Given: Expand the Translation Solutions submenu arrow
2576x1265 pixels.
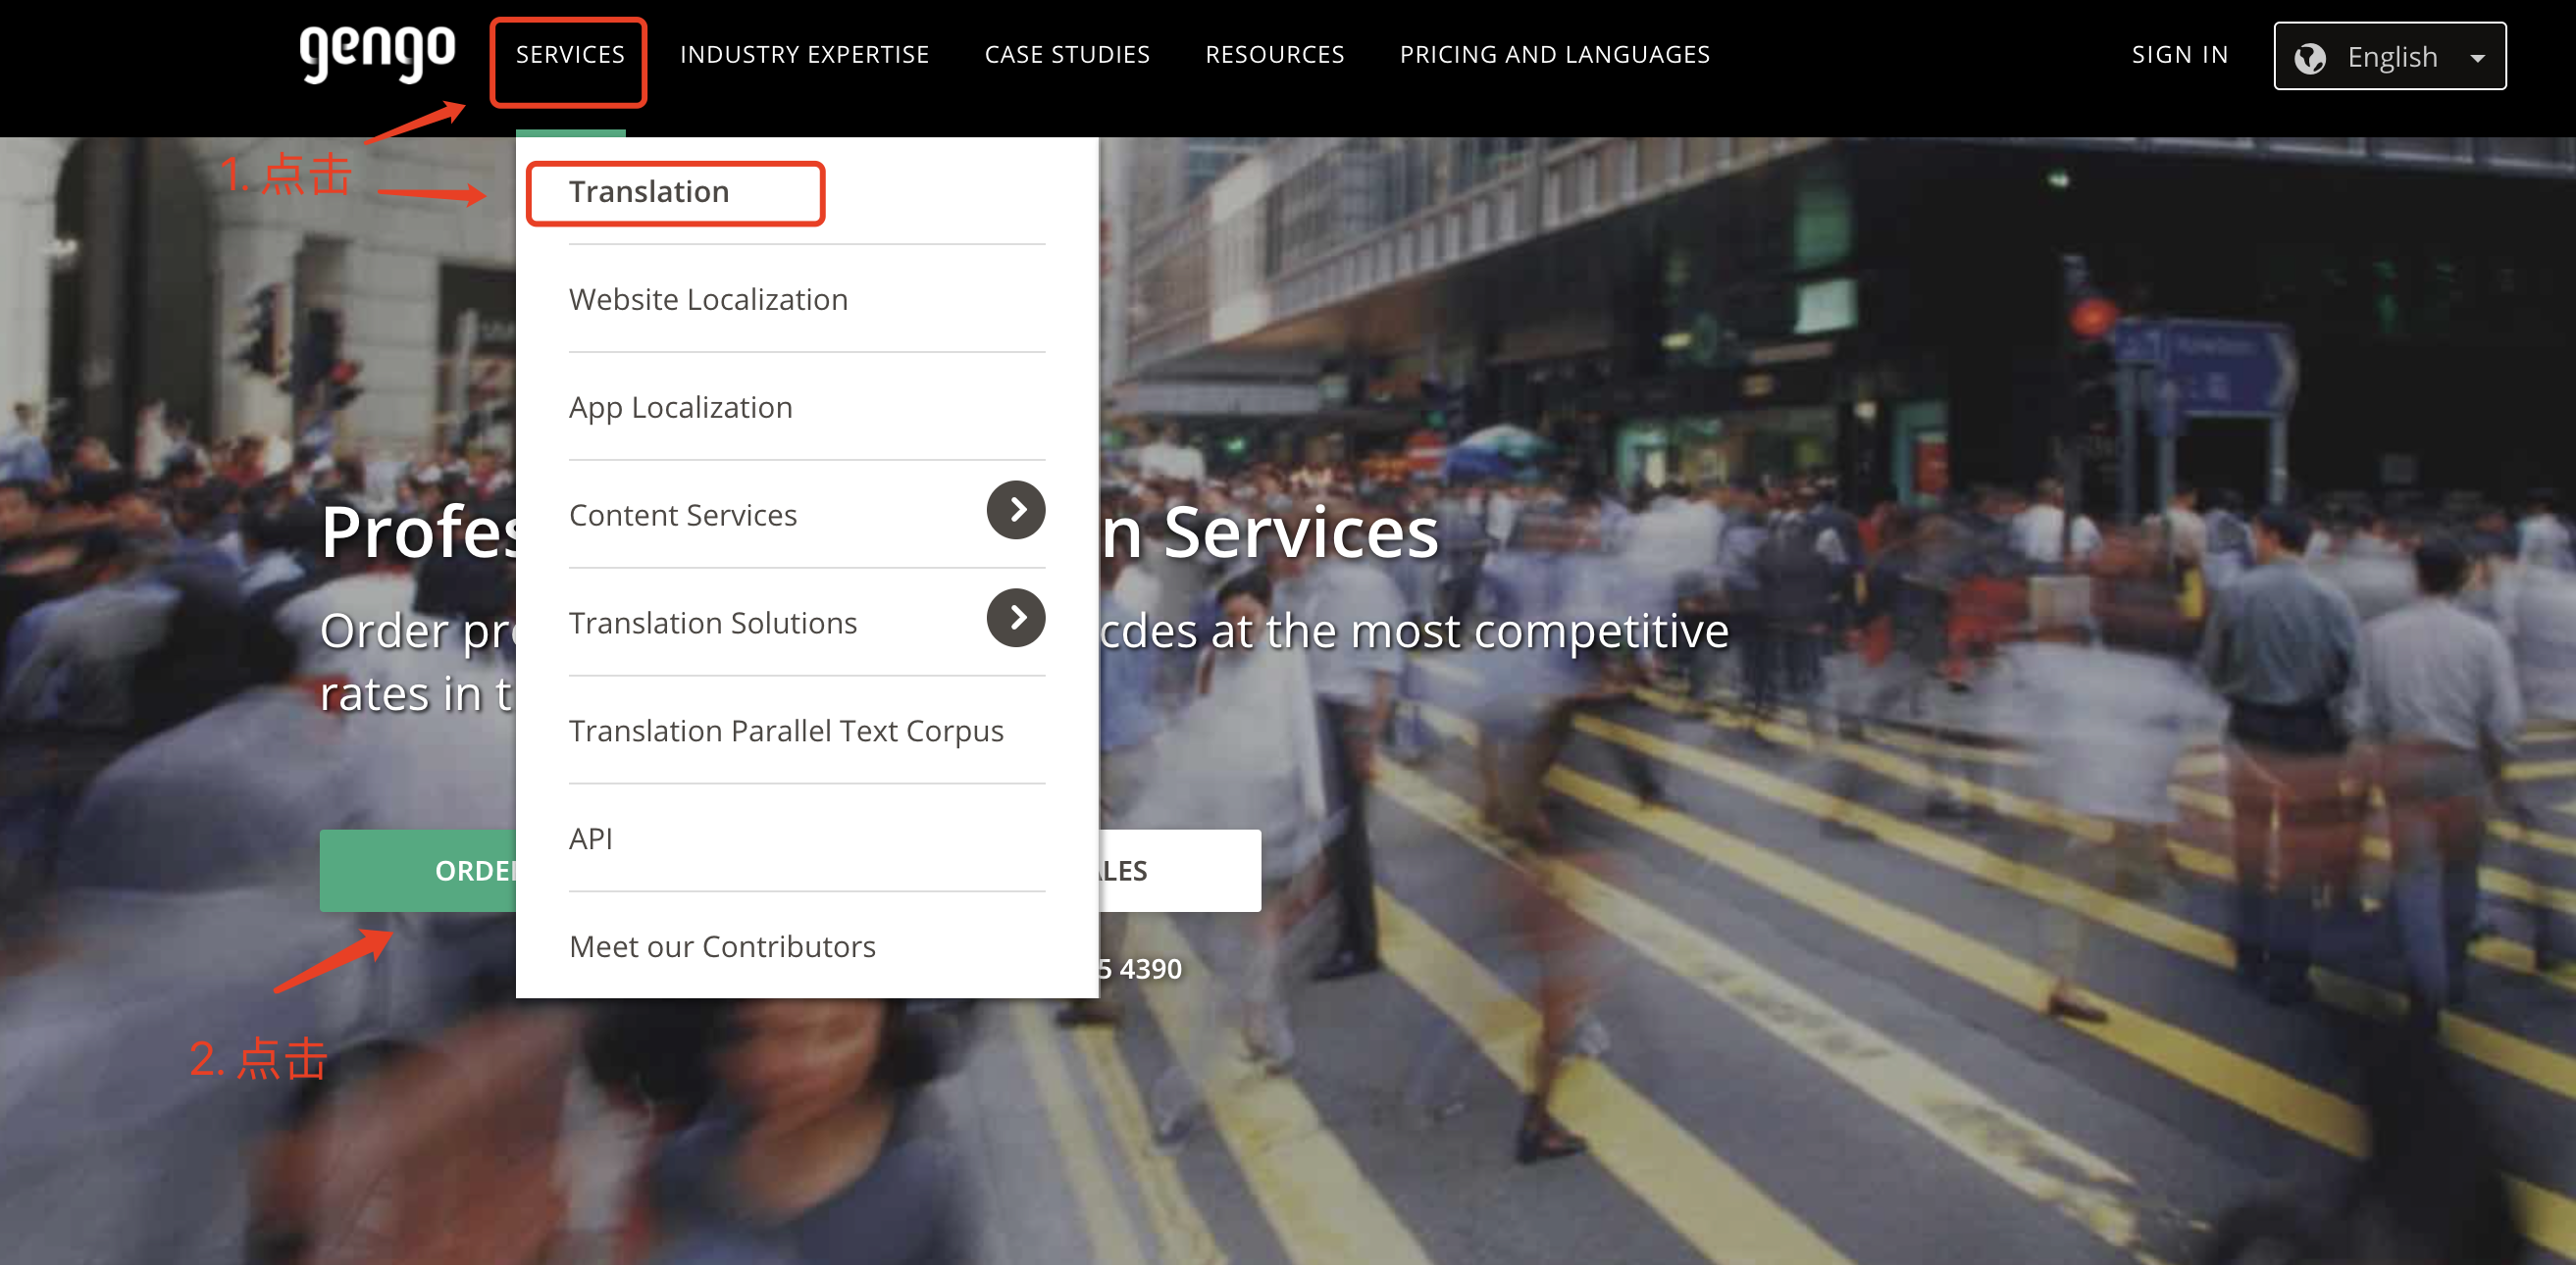Looking at the screenshot, I should pos(1015,618).
